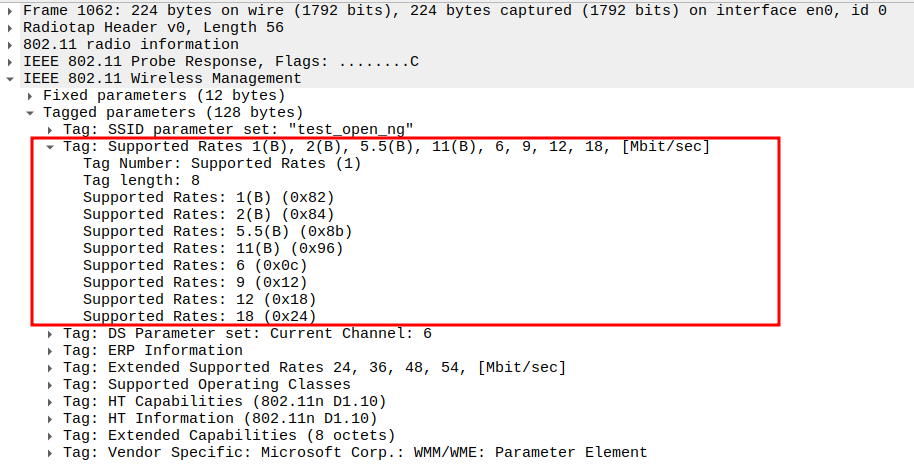Expand 802.11 radio information arrow
Screen dimensions: 914x466
[11, 45]
